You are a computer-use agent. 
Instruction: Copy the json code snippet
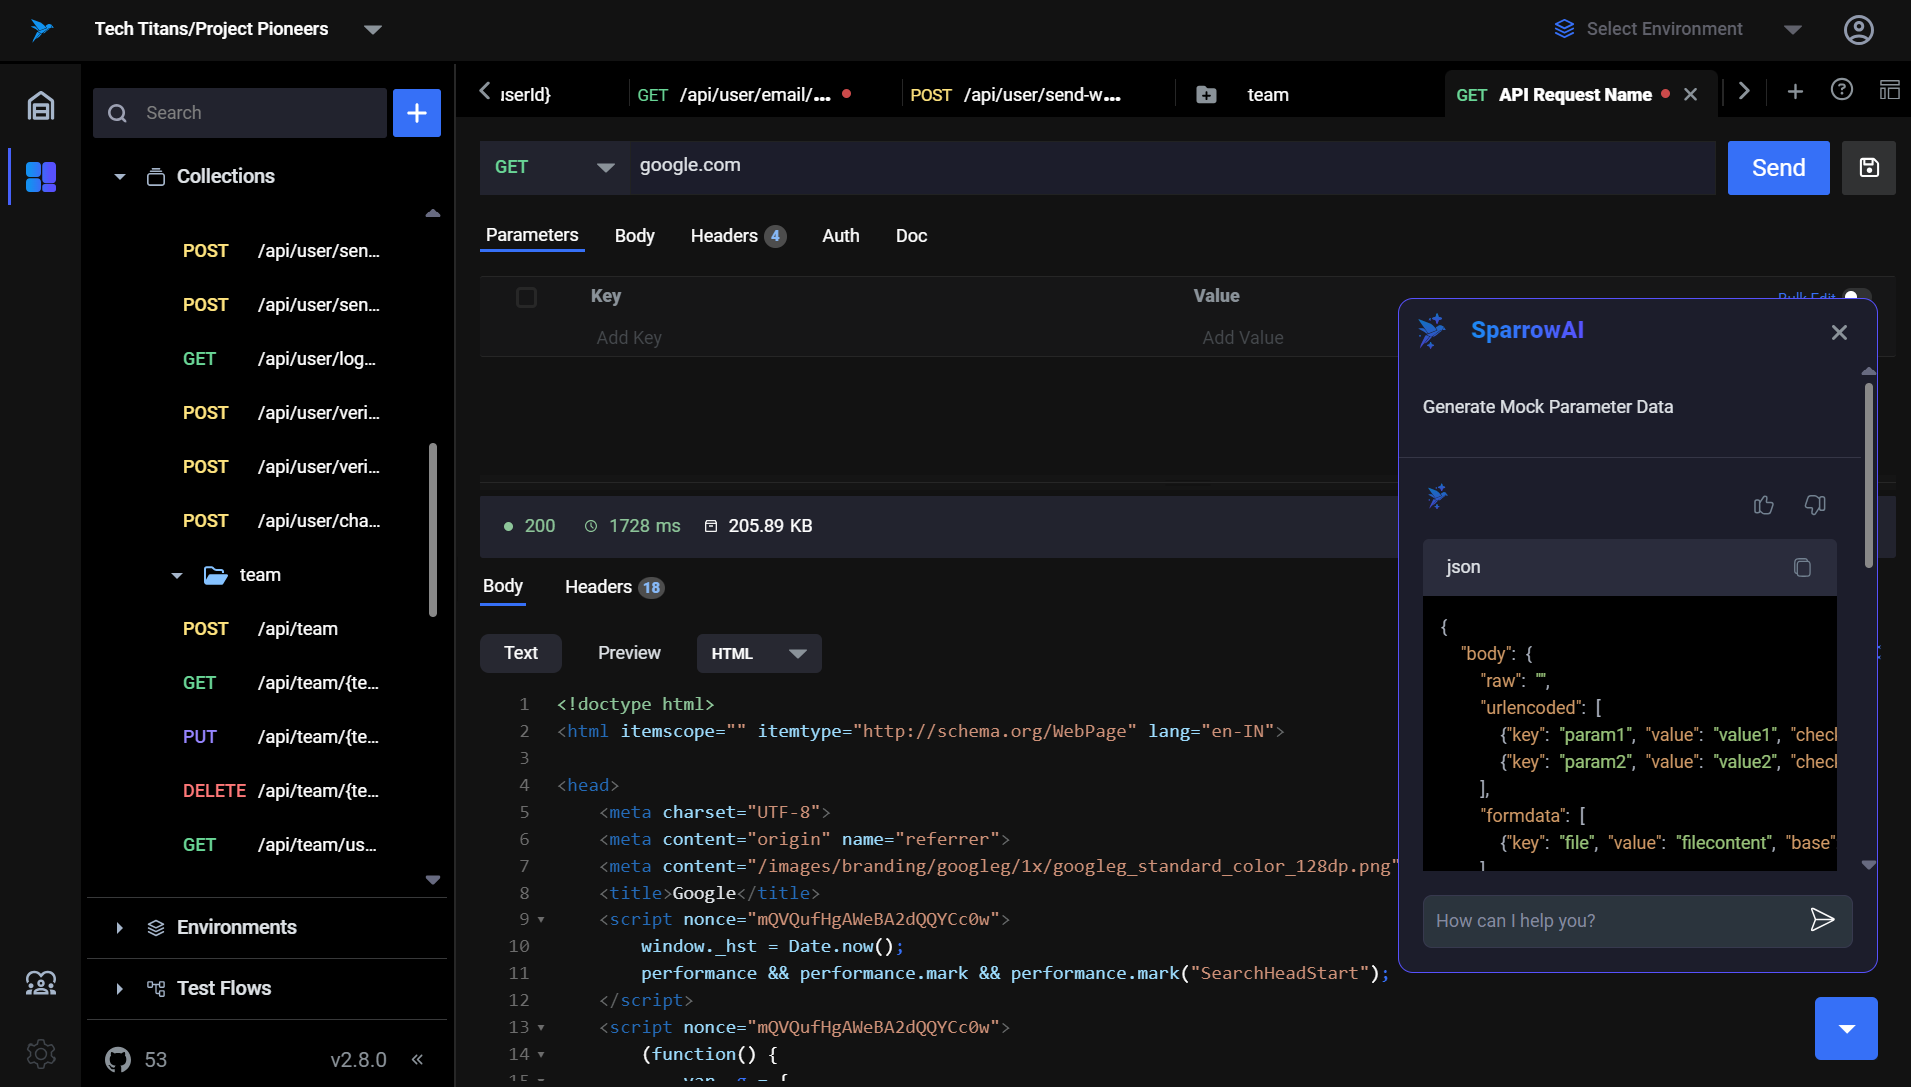[x=1802, y=567]
